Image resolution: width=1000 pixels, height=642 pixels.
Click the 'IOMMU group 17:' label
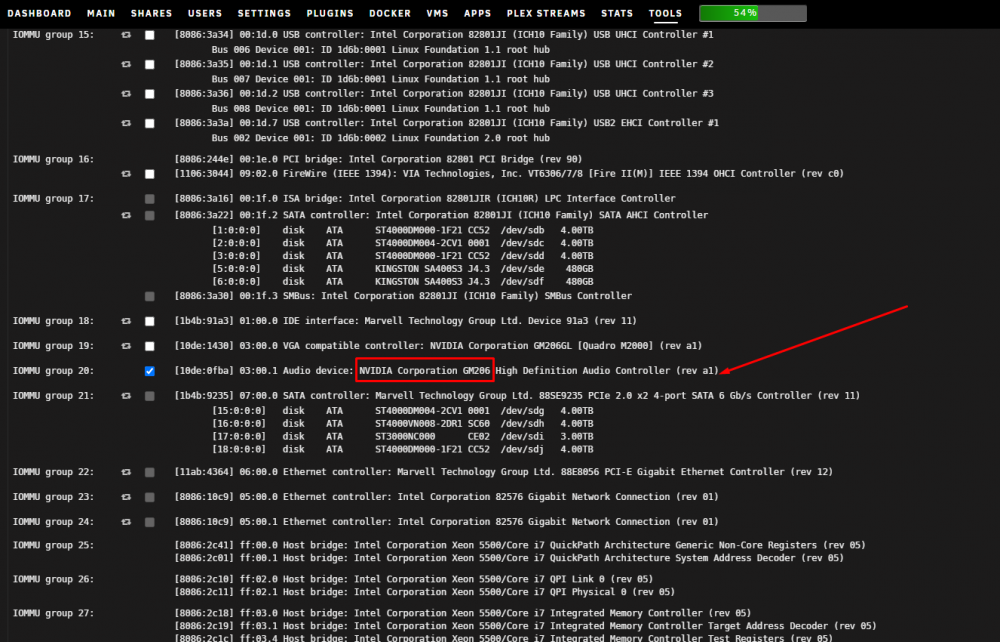[54, 198]
